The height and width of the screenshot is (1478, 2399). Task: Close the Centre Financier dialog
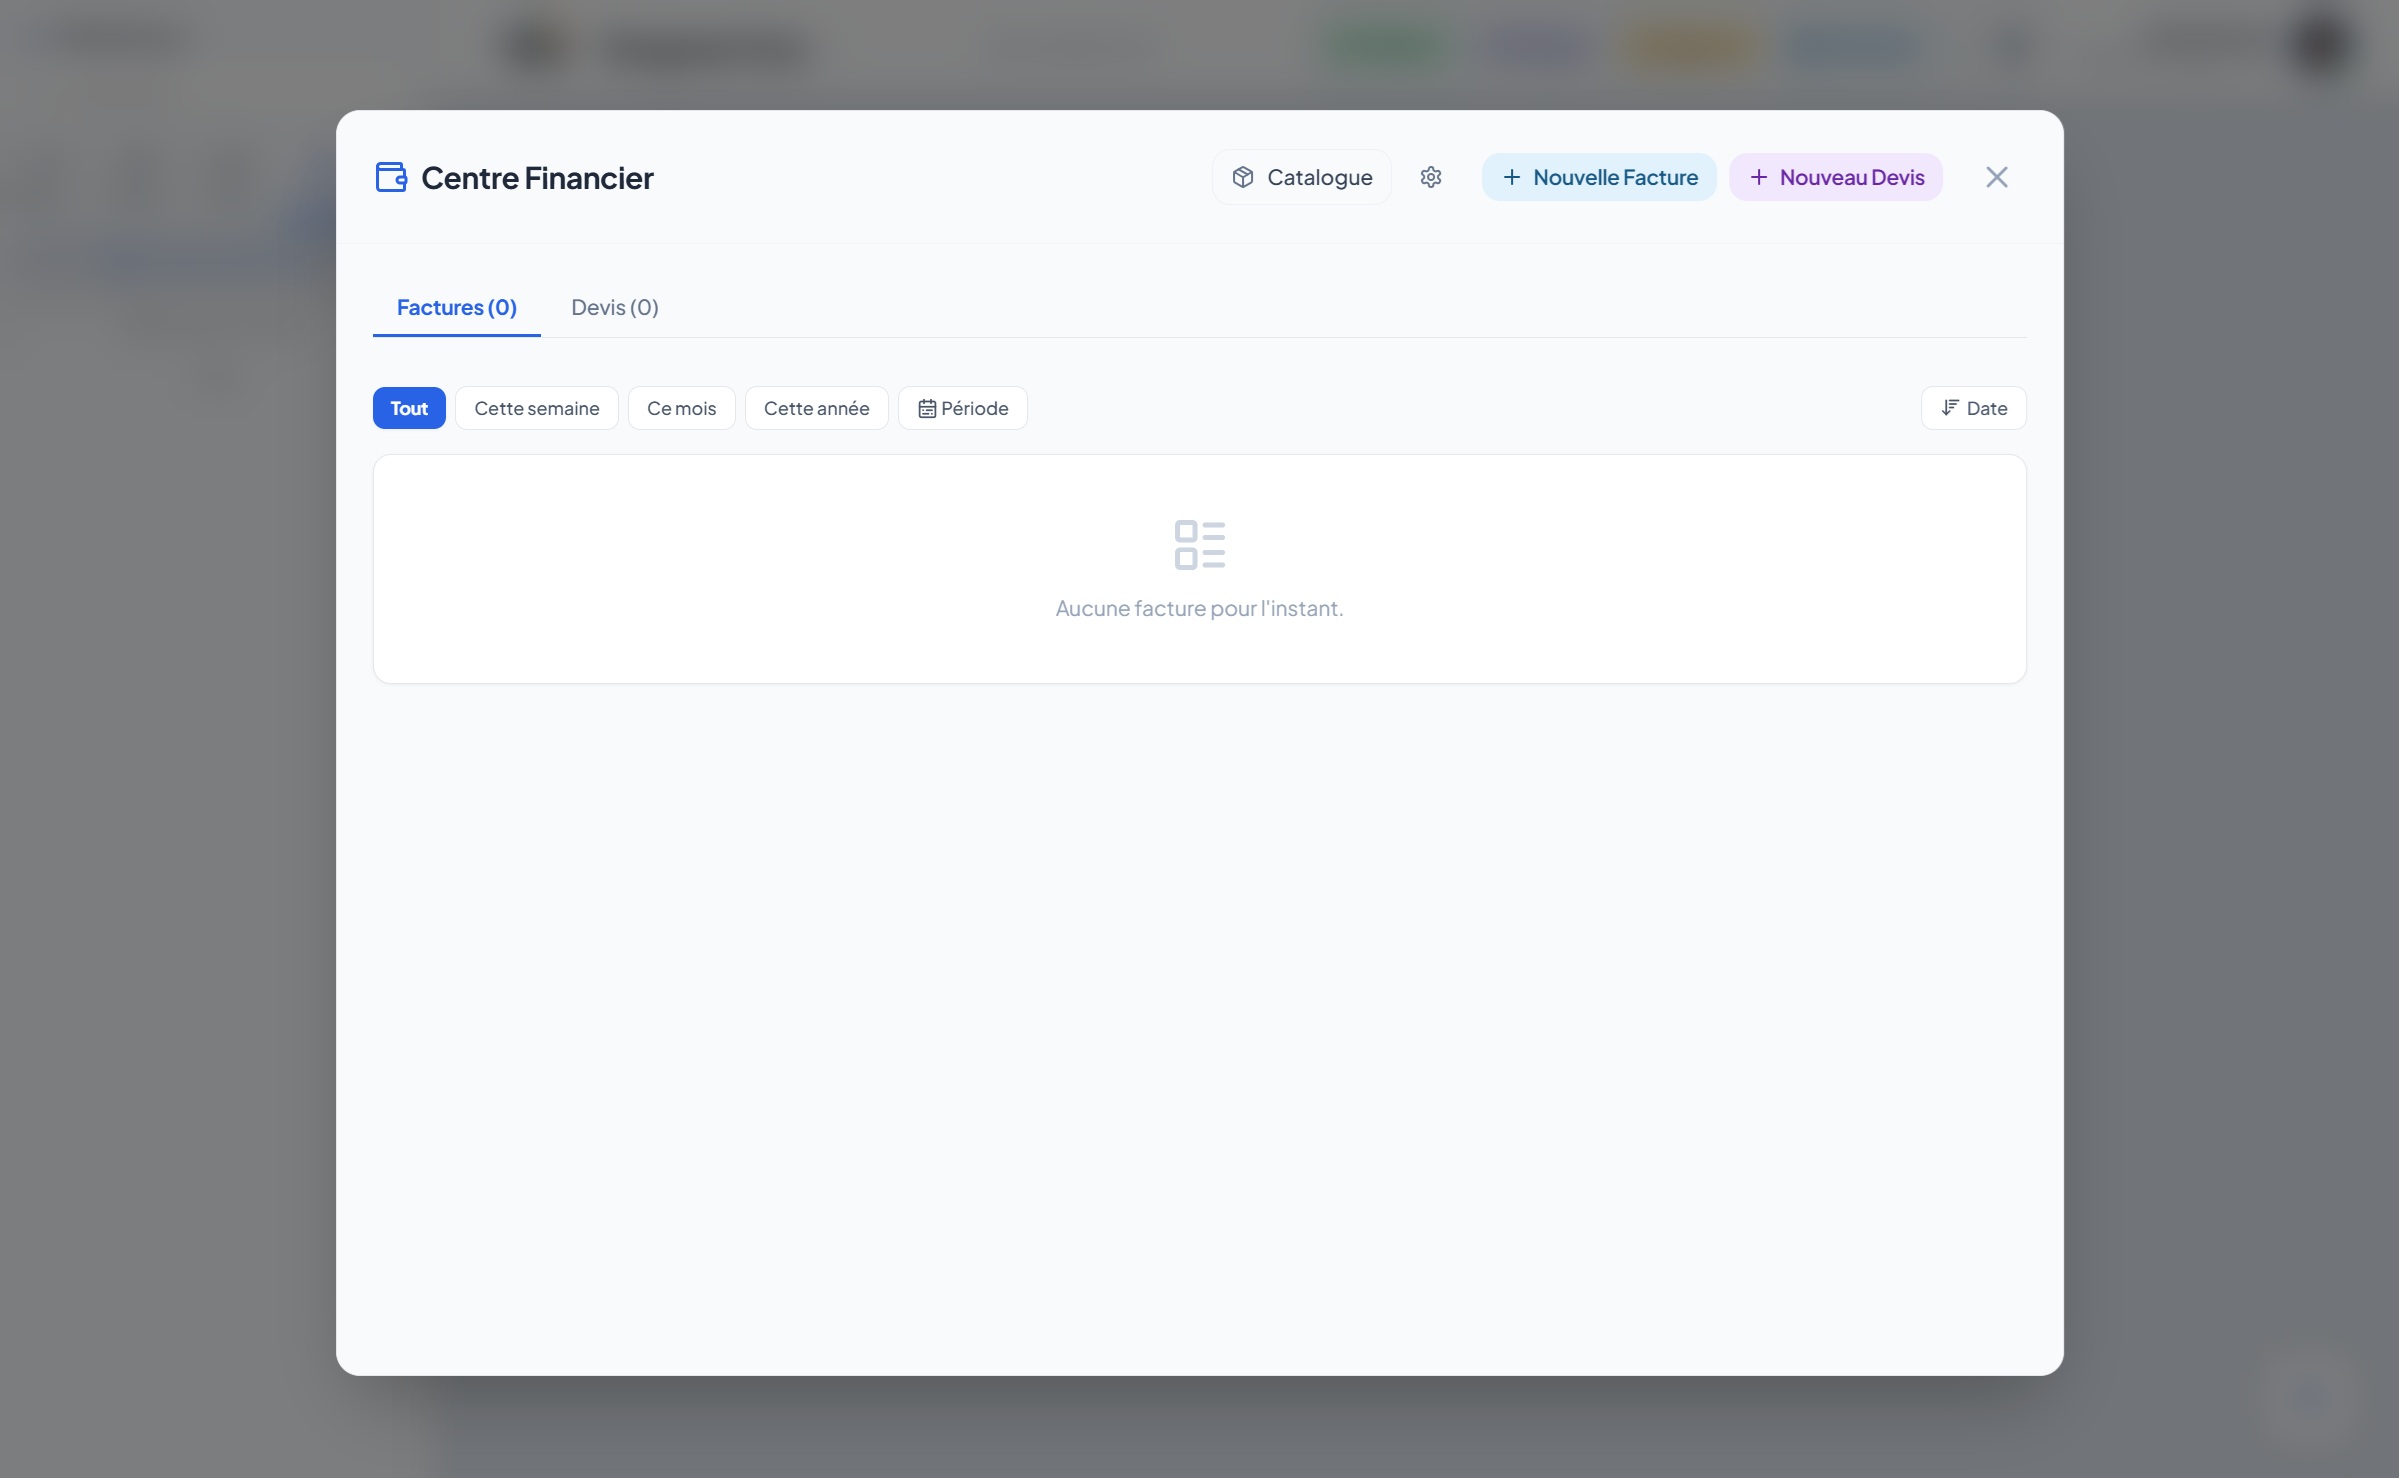point(1996,177)
